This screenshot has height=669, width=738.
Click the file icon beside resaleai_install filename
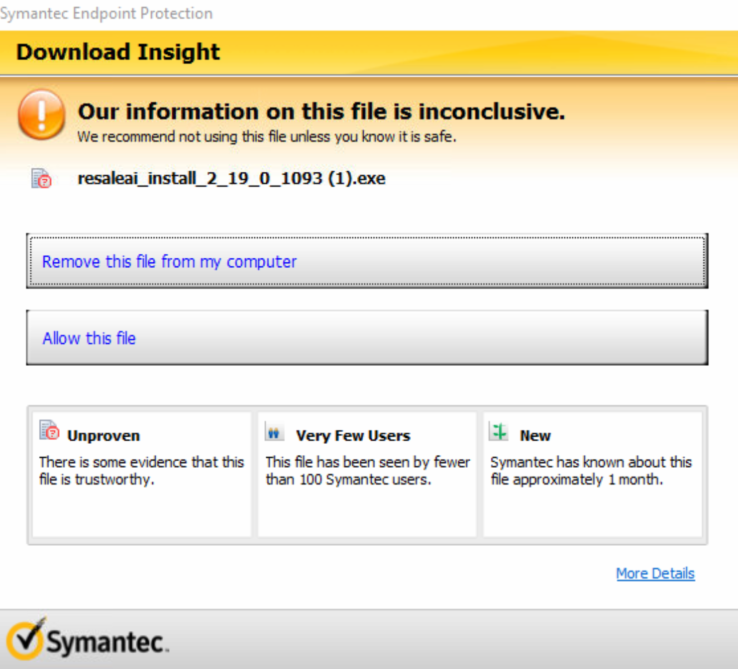point(41,178)
